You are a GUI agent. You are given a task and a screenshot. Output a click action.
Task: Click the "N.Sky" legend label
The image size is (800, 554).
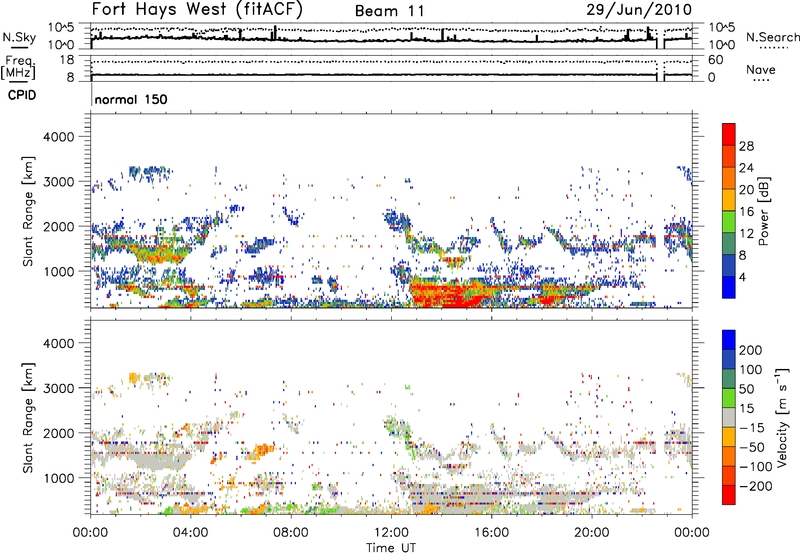point(19,37)
